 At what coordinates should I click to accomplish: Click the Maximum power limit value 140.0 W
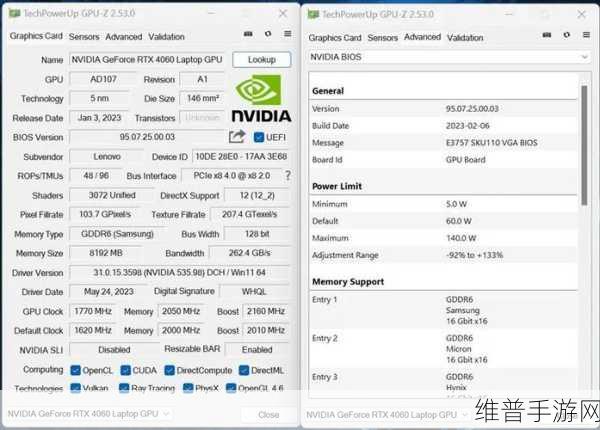[x=461, y=238]
